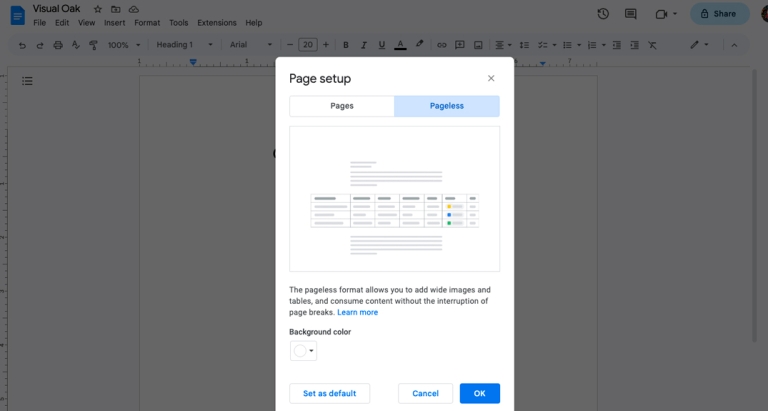The height and width of the screenshot is (411, 768).
Task: Toggle Underline formatting
Action: 382,45
